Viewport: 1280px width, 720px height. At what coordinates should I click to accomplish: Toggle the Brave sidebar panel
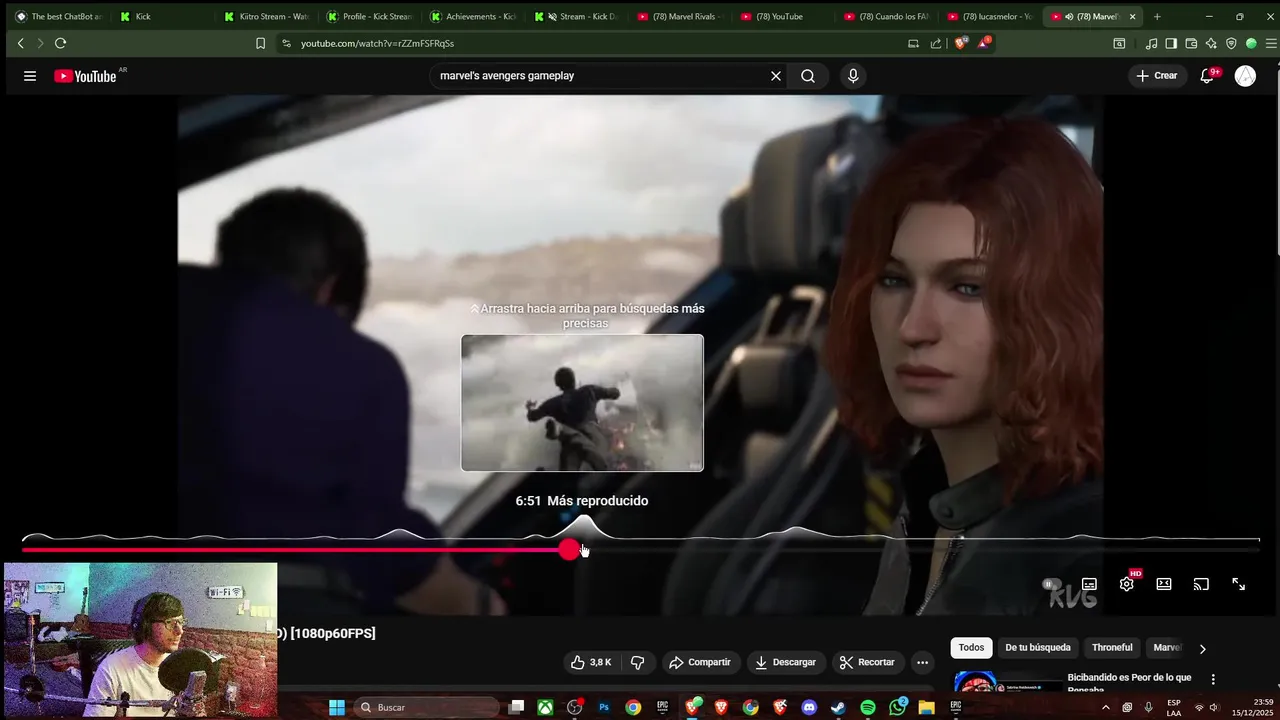[x=1171, y=43]
